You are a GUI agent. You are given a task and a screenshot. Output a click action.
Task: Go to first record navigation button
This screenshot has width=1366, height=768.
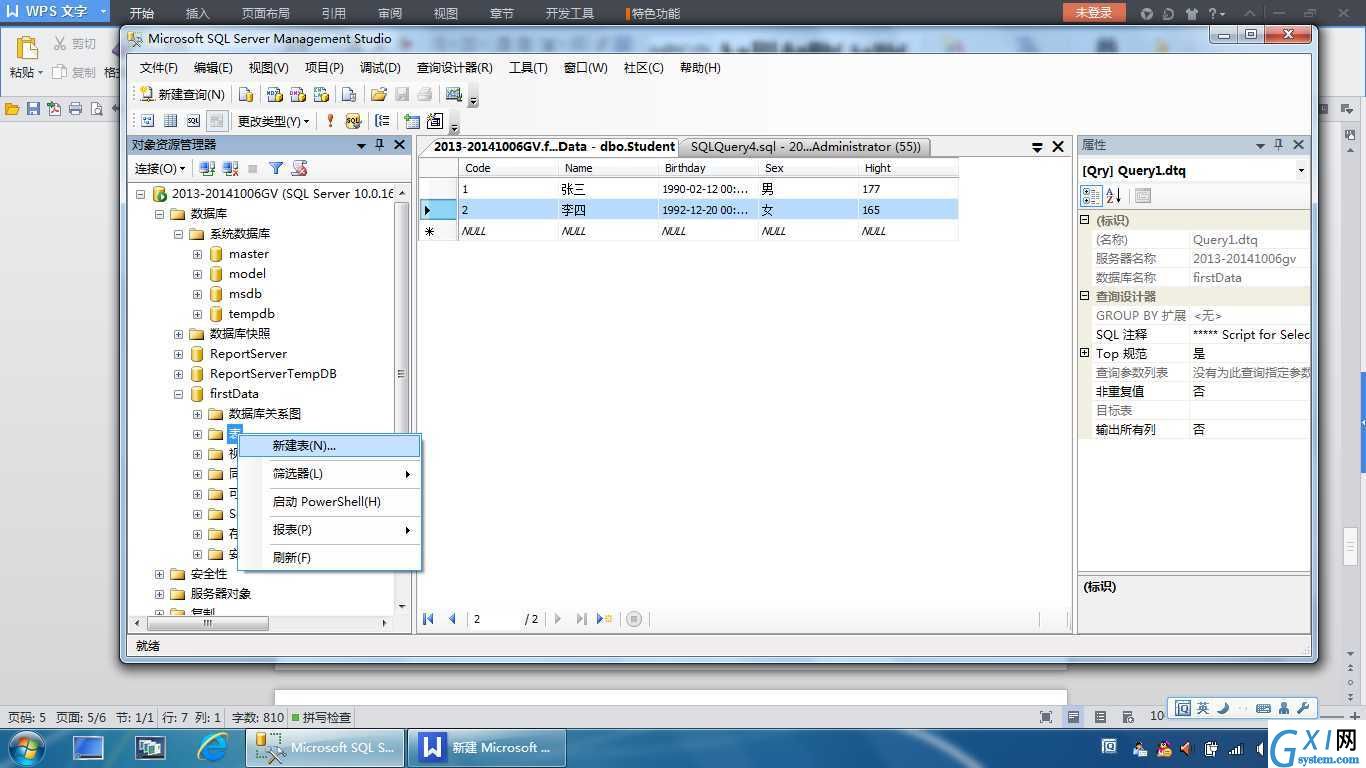(x=429, y=619)
